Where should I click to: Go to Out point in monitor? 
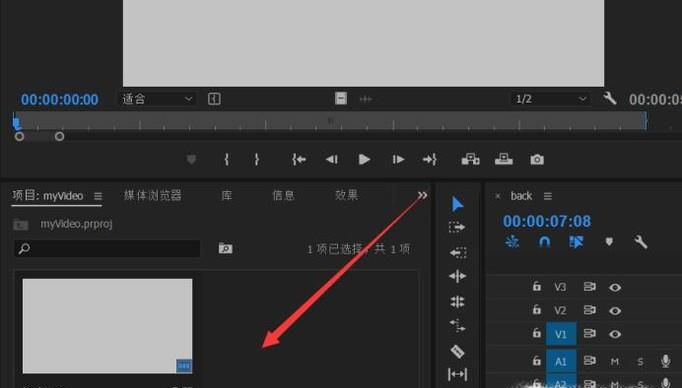(x=429, y=160)
